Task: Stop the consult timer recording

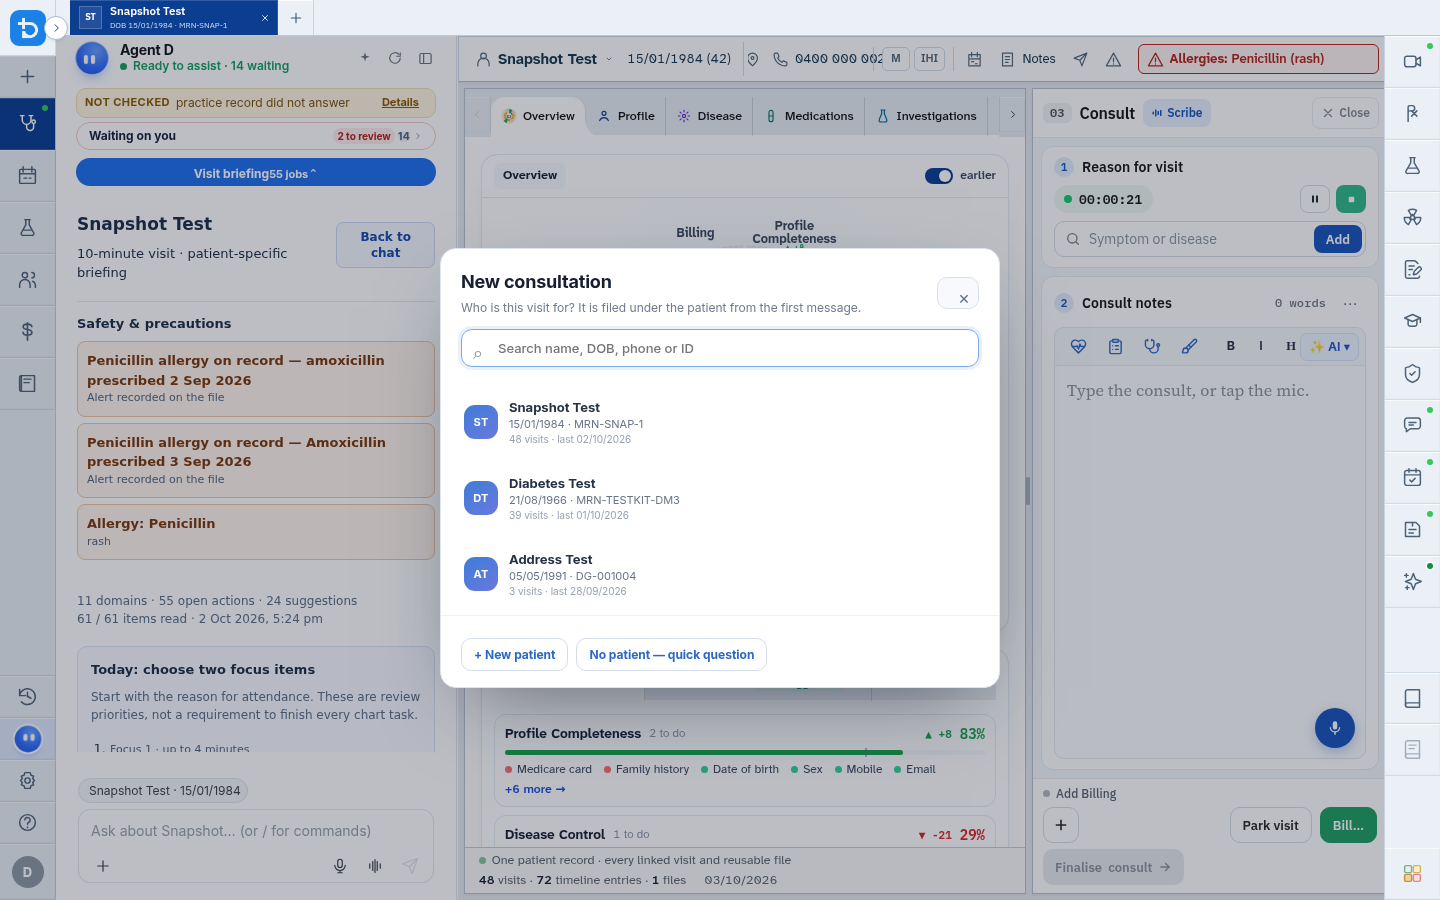Action: [1351, 199]
